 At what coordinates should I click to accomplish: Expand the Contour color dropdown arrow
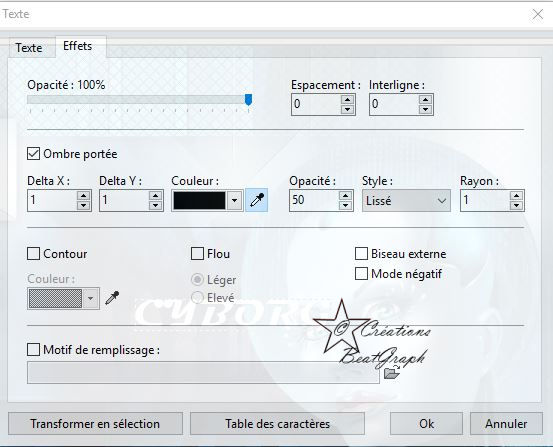91,298
